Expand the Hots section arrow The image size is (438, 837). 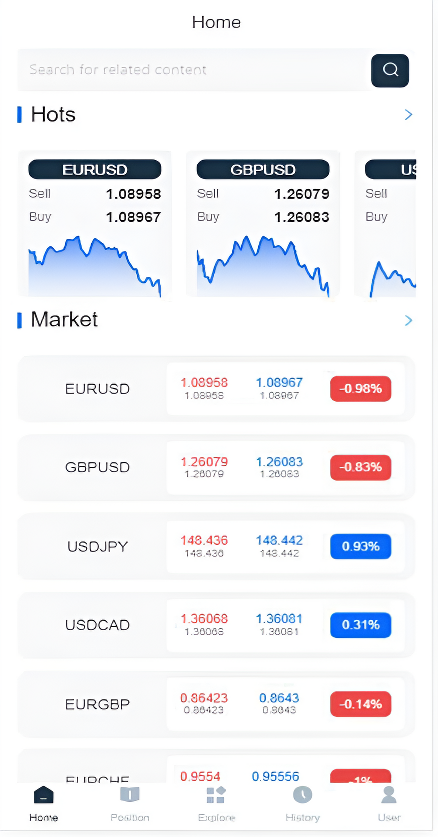tap(408, 114)
